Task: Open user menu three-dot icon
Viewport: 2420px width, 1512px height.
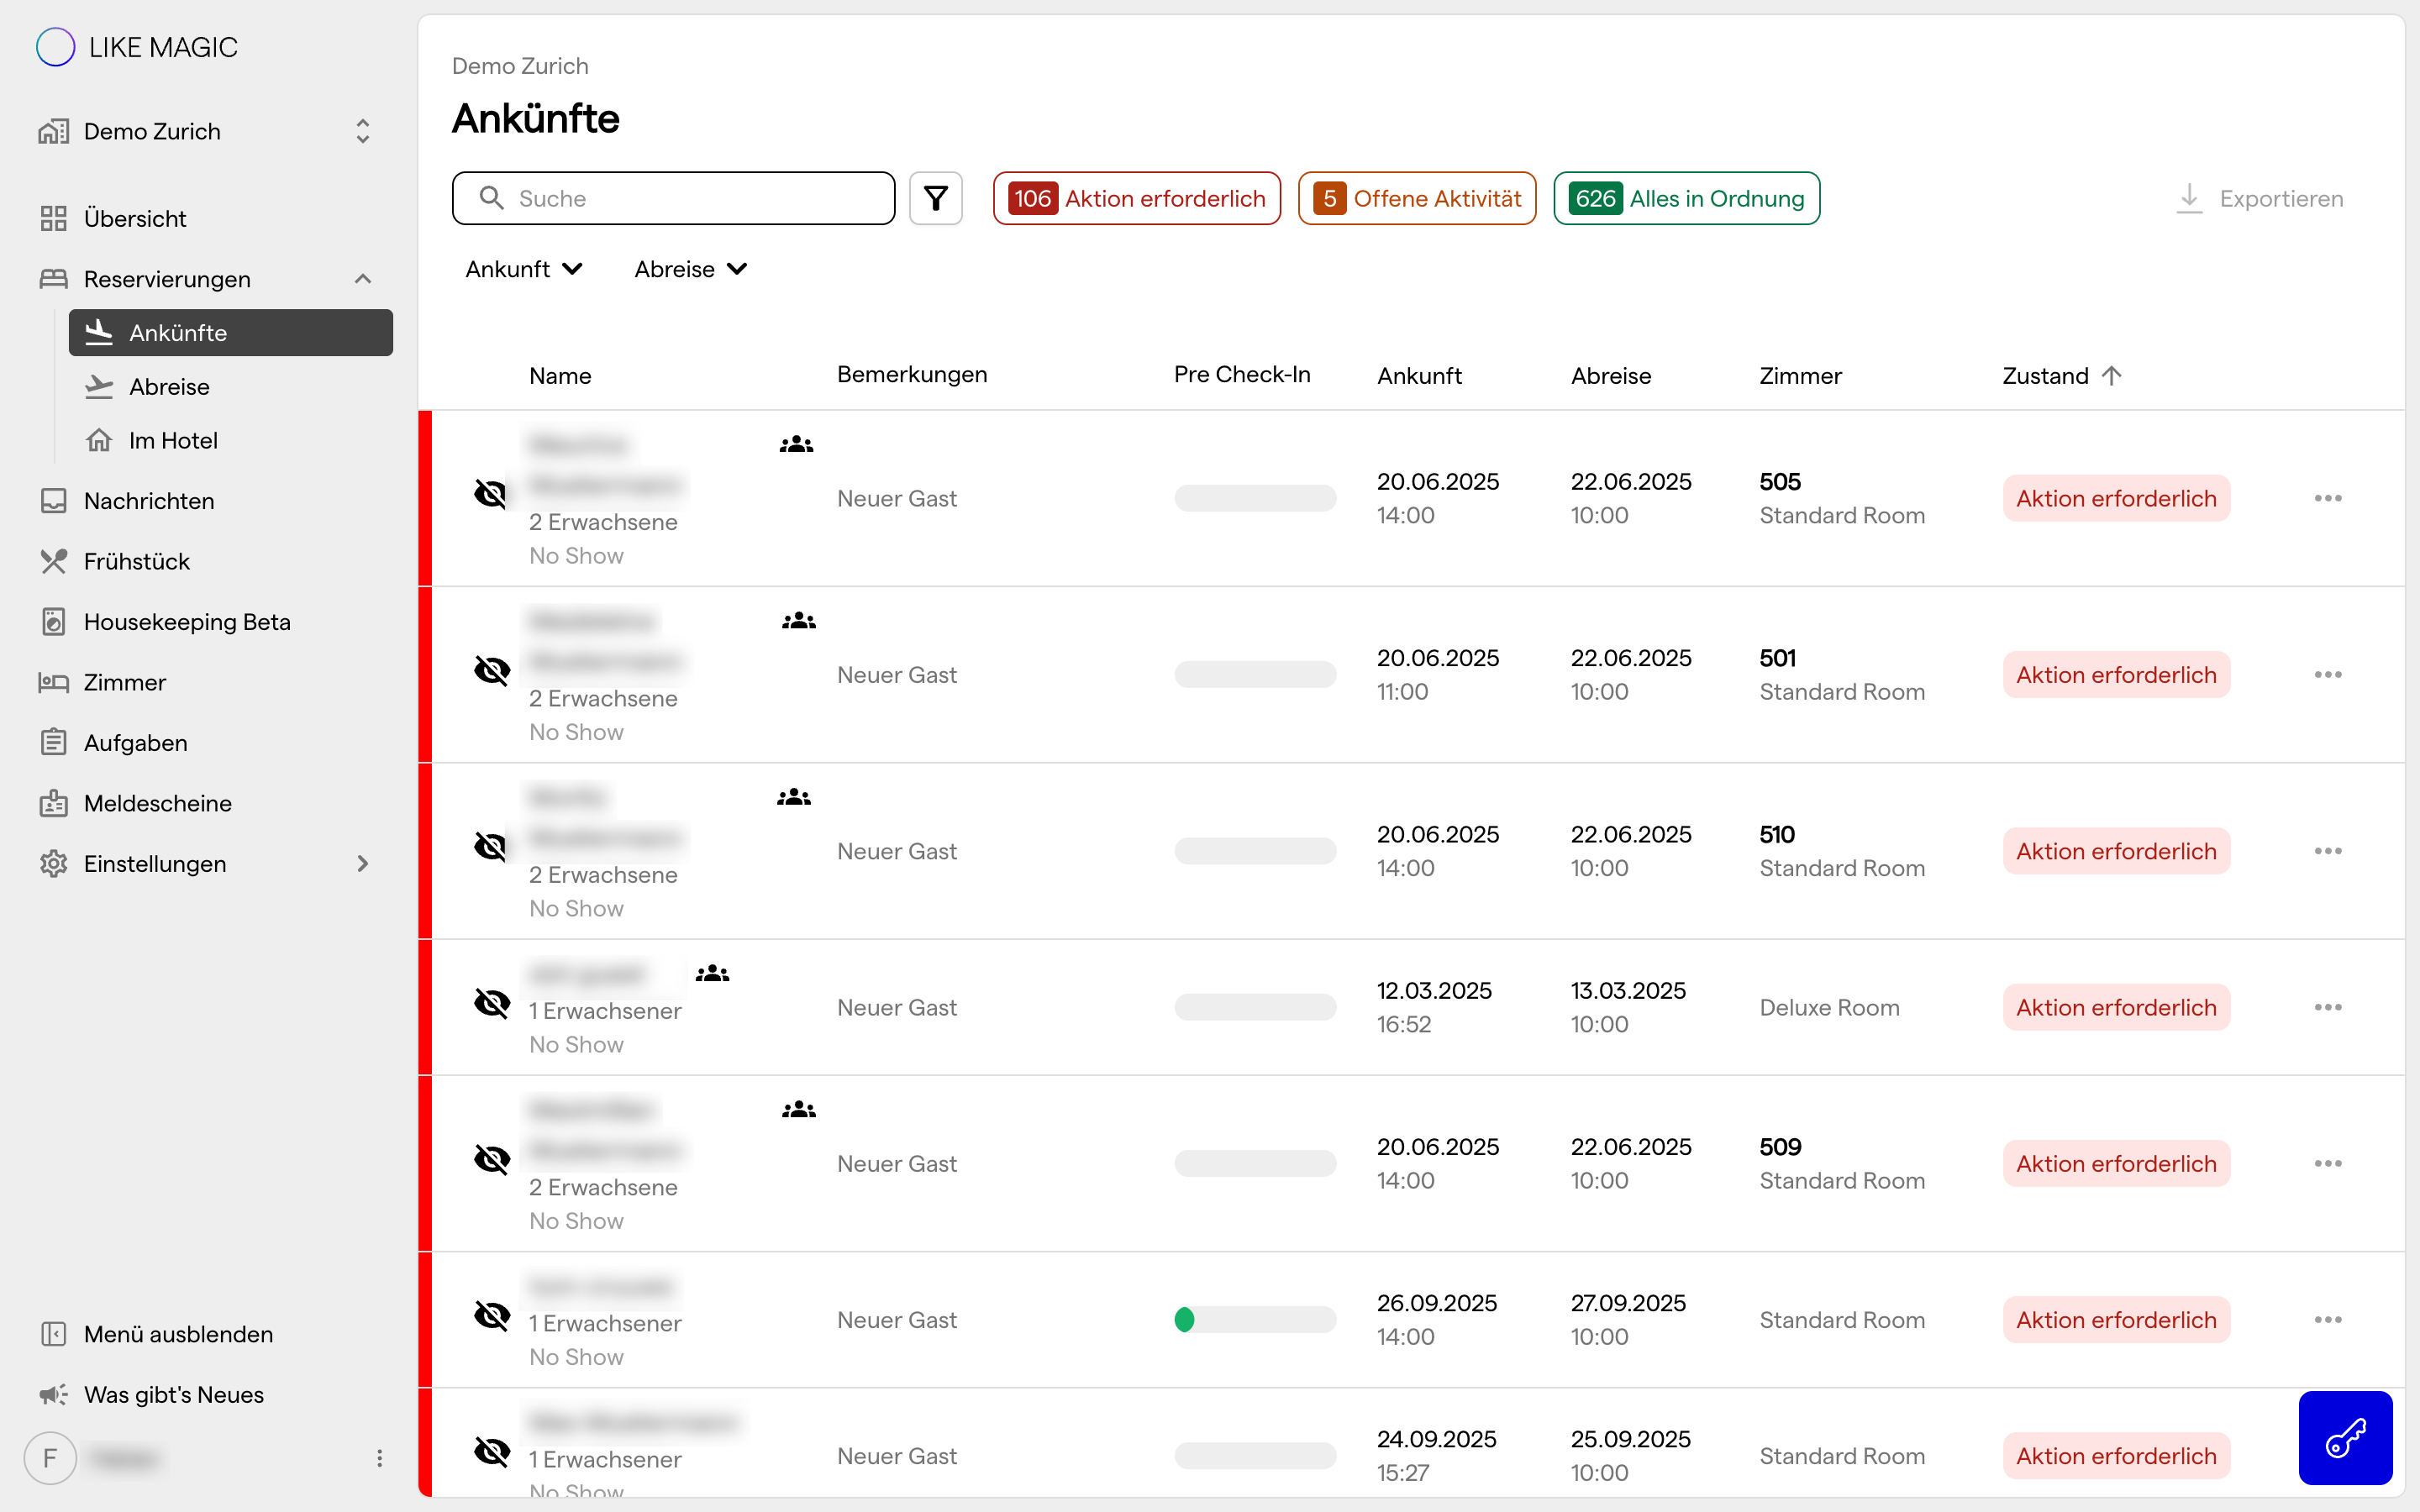Action: click(379, 1458)
